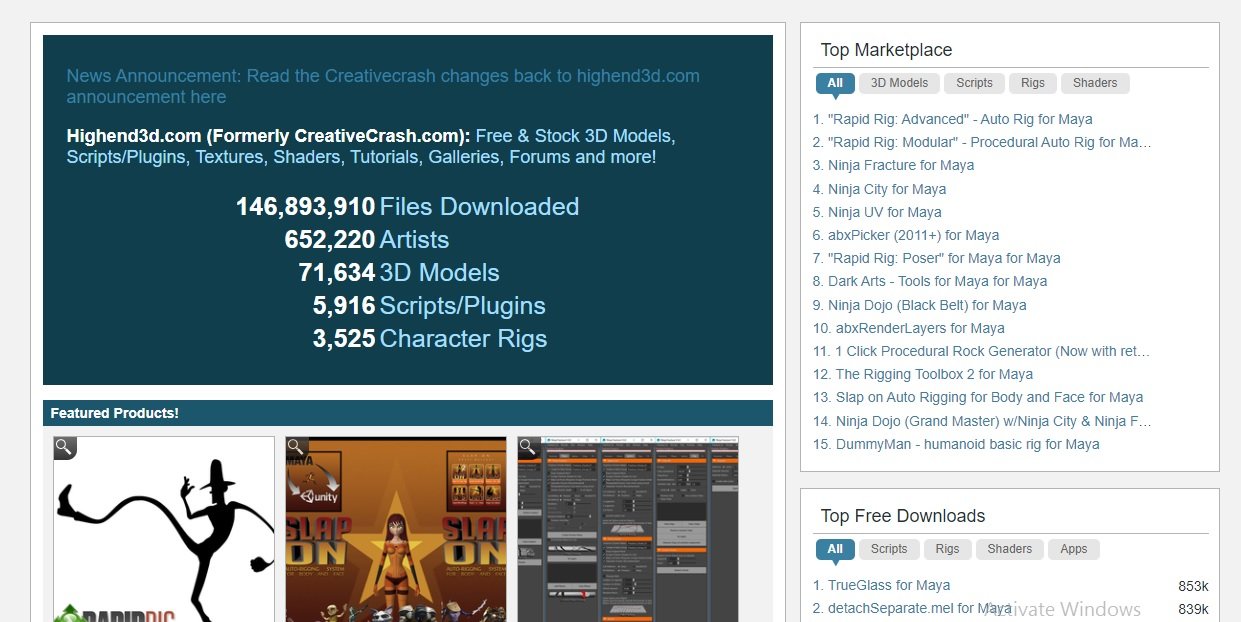Viewport: 1241px width, 622px height.
Task: Click Free & Stock 3D Models link
Action: (575, 135)
